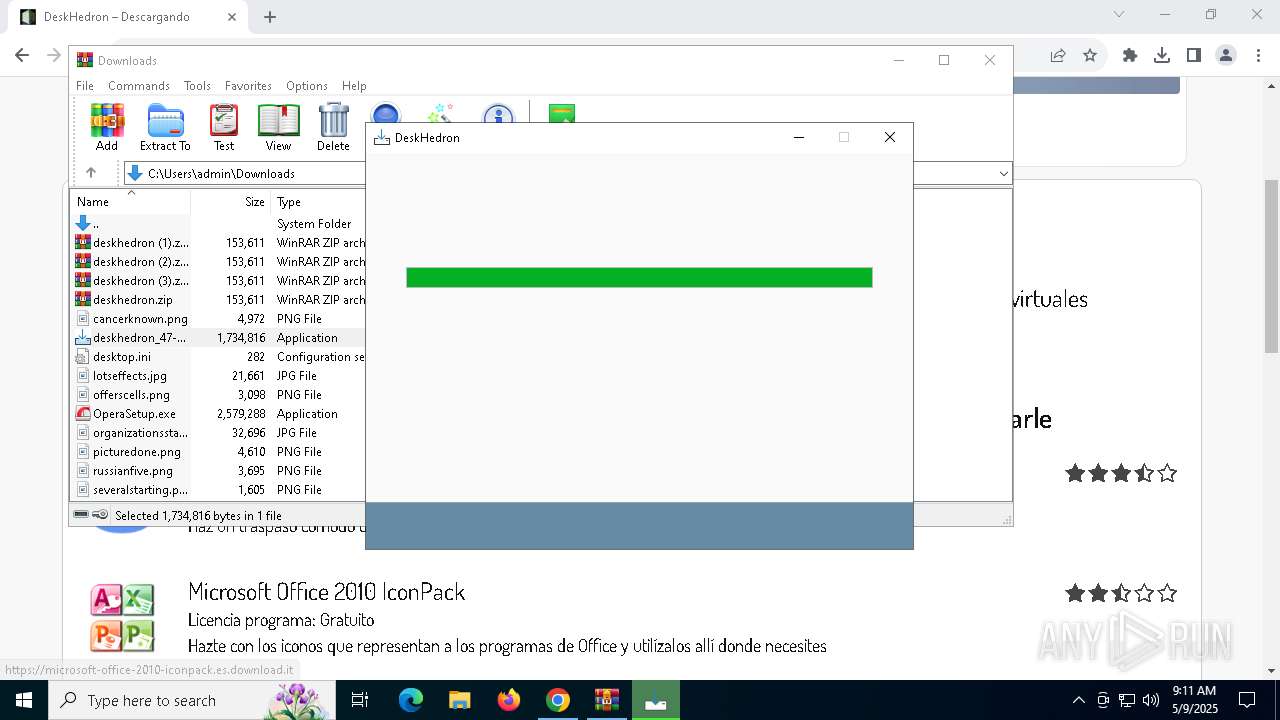The image size is (1280, 720).
Task: Click the Test archive toolbar icon
Action: point(224,127)
